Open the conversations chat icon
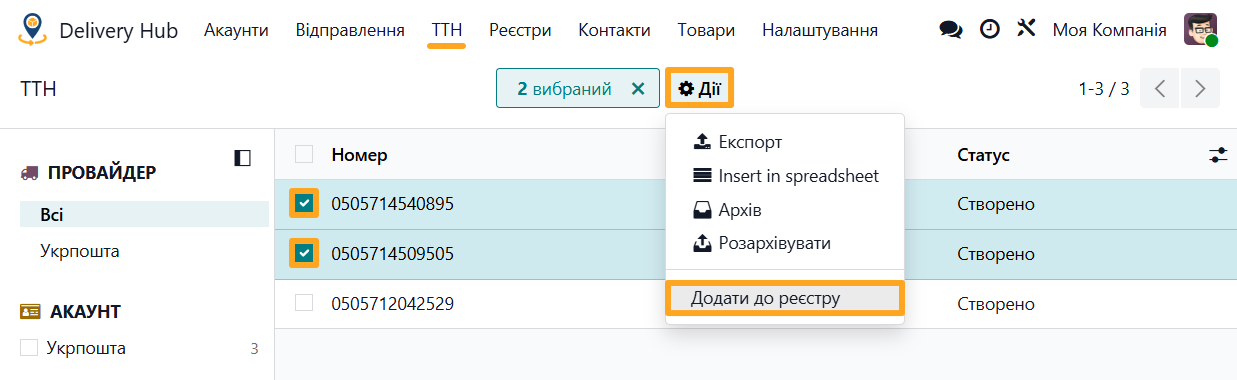Image resolution: width=1237 pixels, height=380 pixels. pos(951,30)
